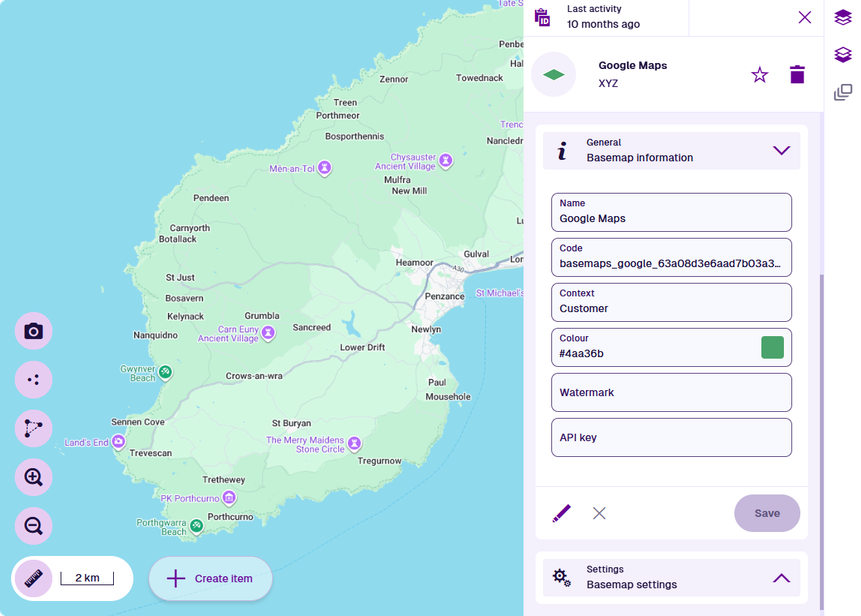
Task: Zoom out of the map
Action: pyautogui.click(x=33, y=526)
